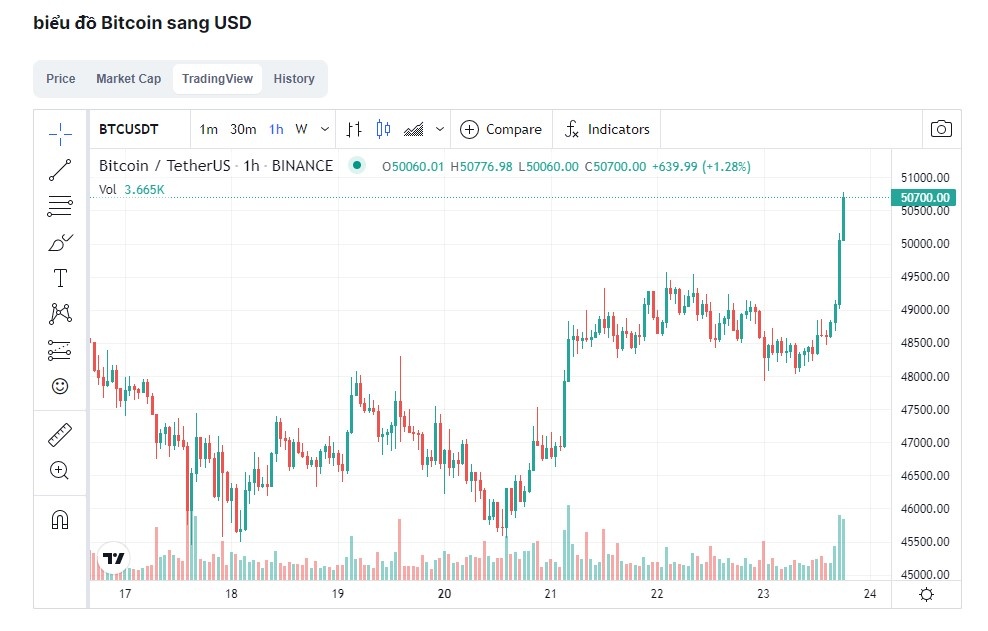Take a chart snapshot with the camera icon
988x631 pixels.
coord(940,128)
